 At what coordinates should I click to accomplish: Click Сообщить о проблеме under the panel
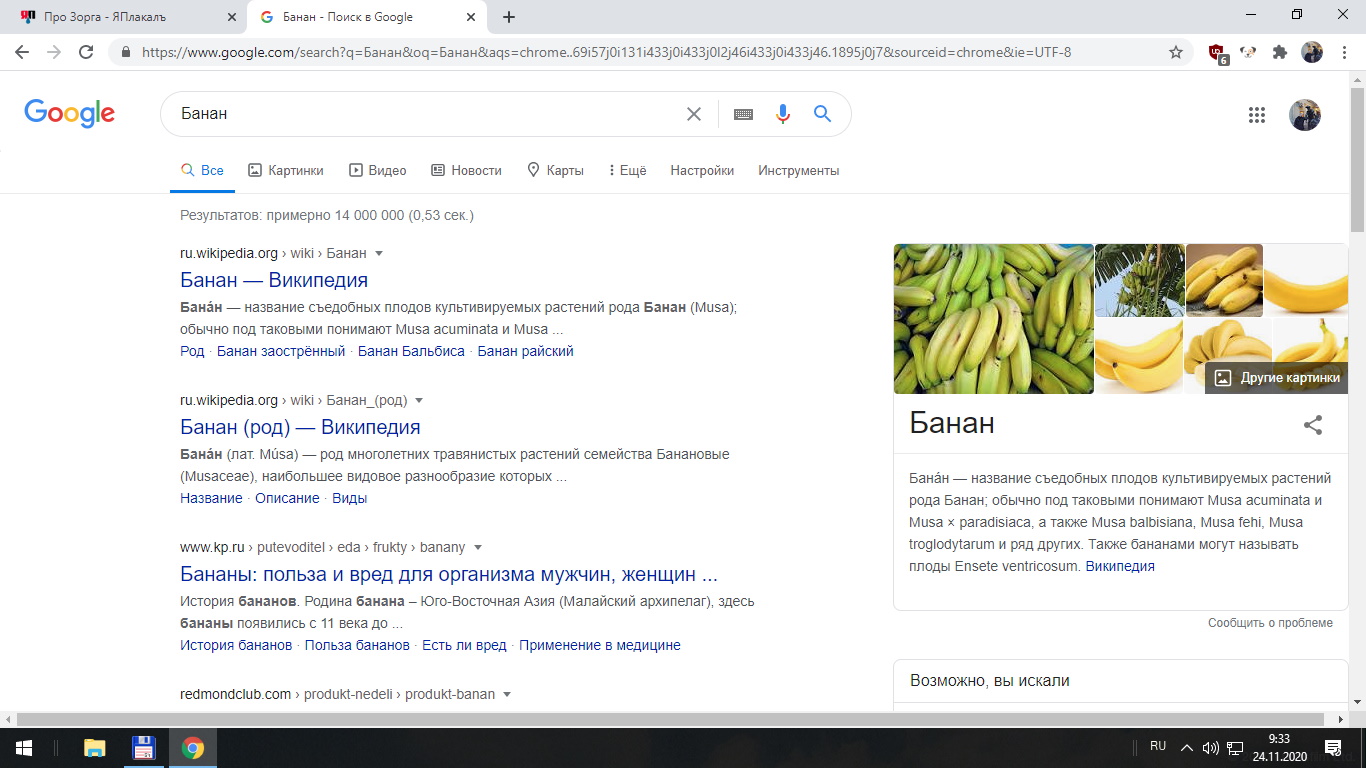pos(1270,623)
